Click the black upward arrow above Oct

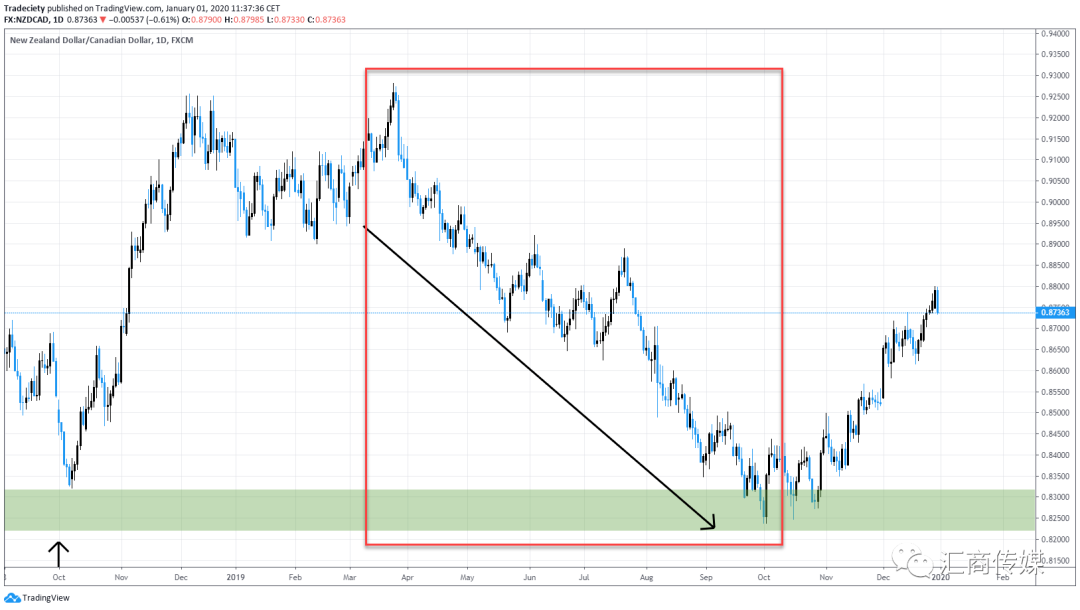coord(59,554)
